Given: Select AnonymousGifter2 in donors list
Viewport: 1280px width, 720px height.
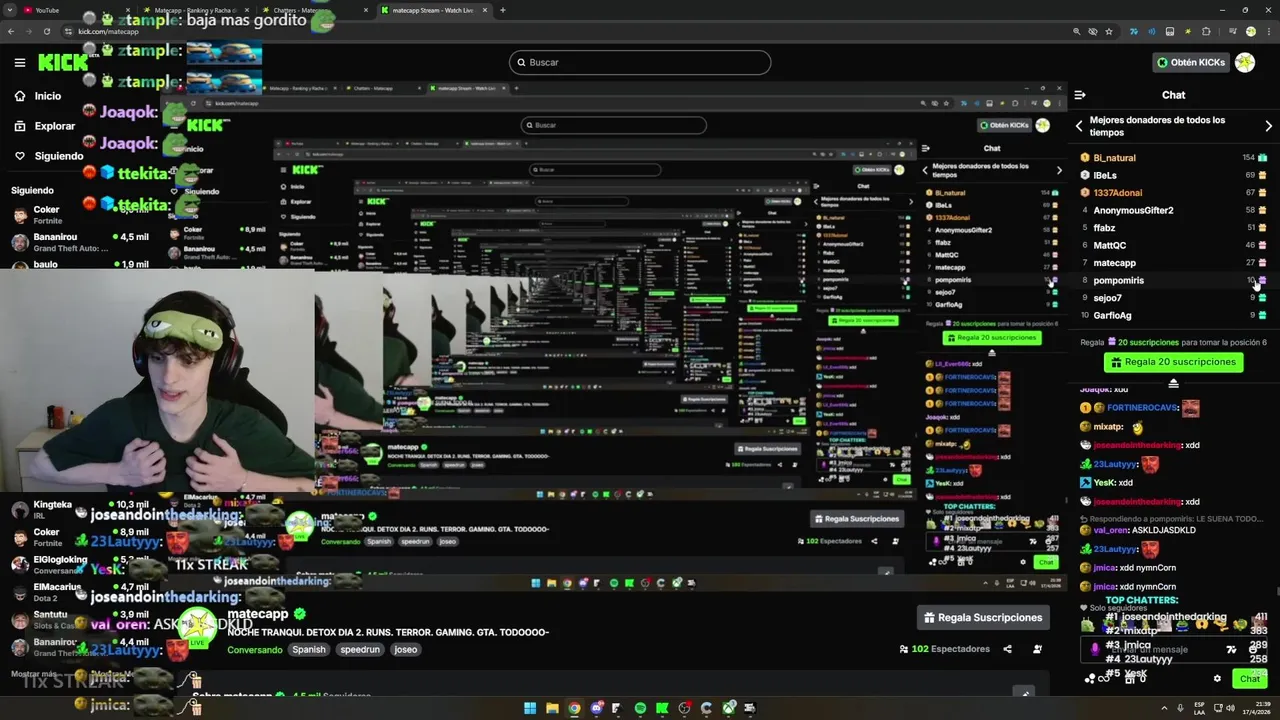Looking at the screenshot, I should (x=1174, y=210).
